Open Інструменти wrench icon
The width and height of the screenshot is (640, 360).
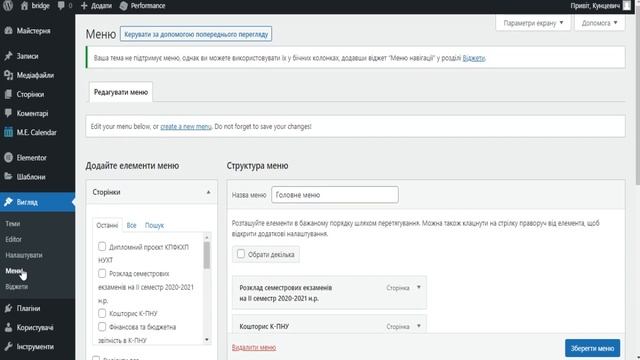(x=8, y=347)
